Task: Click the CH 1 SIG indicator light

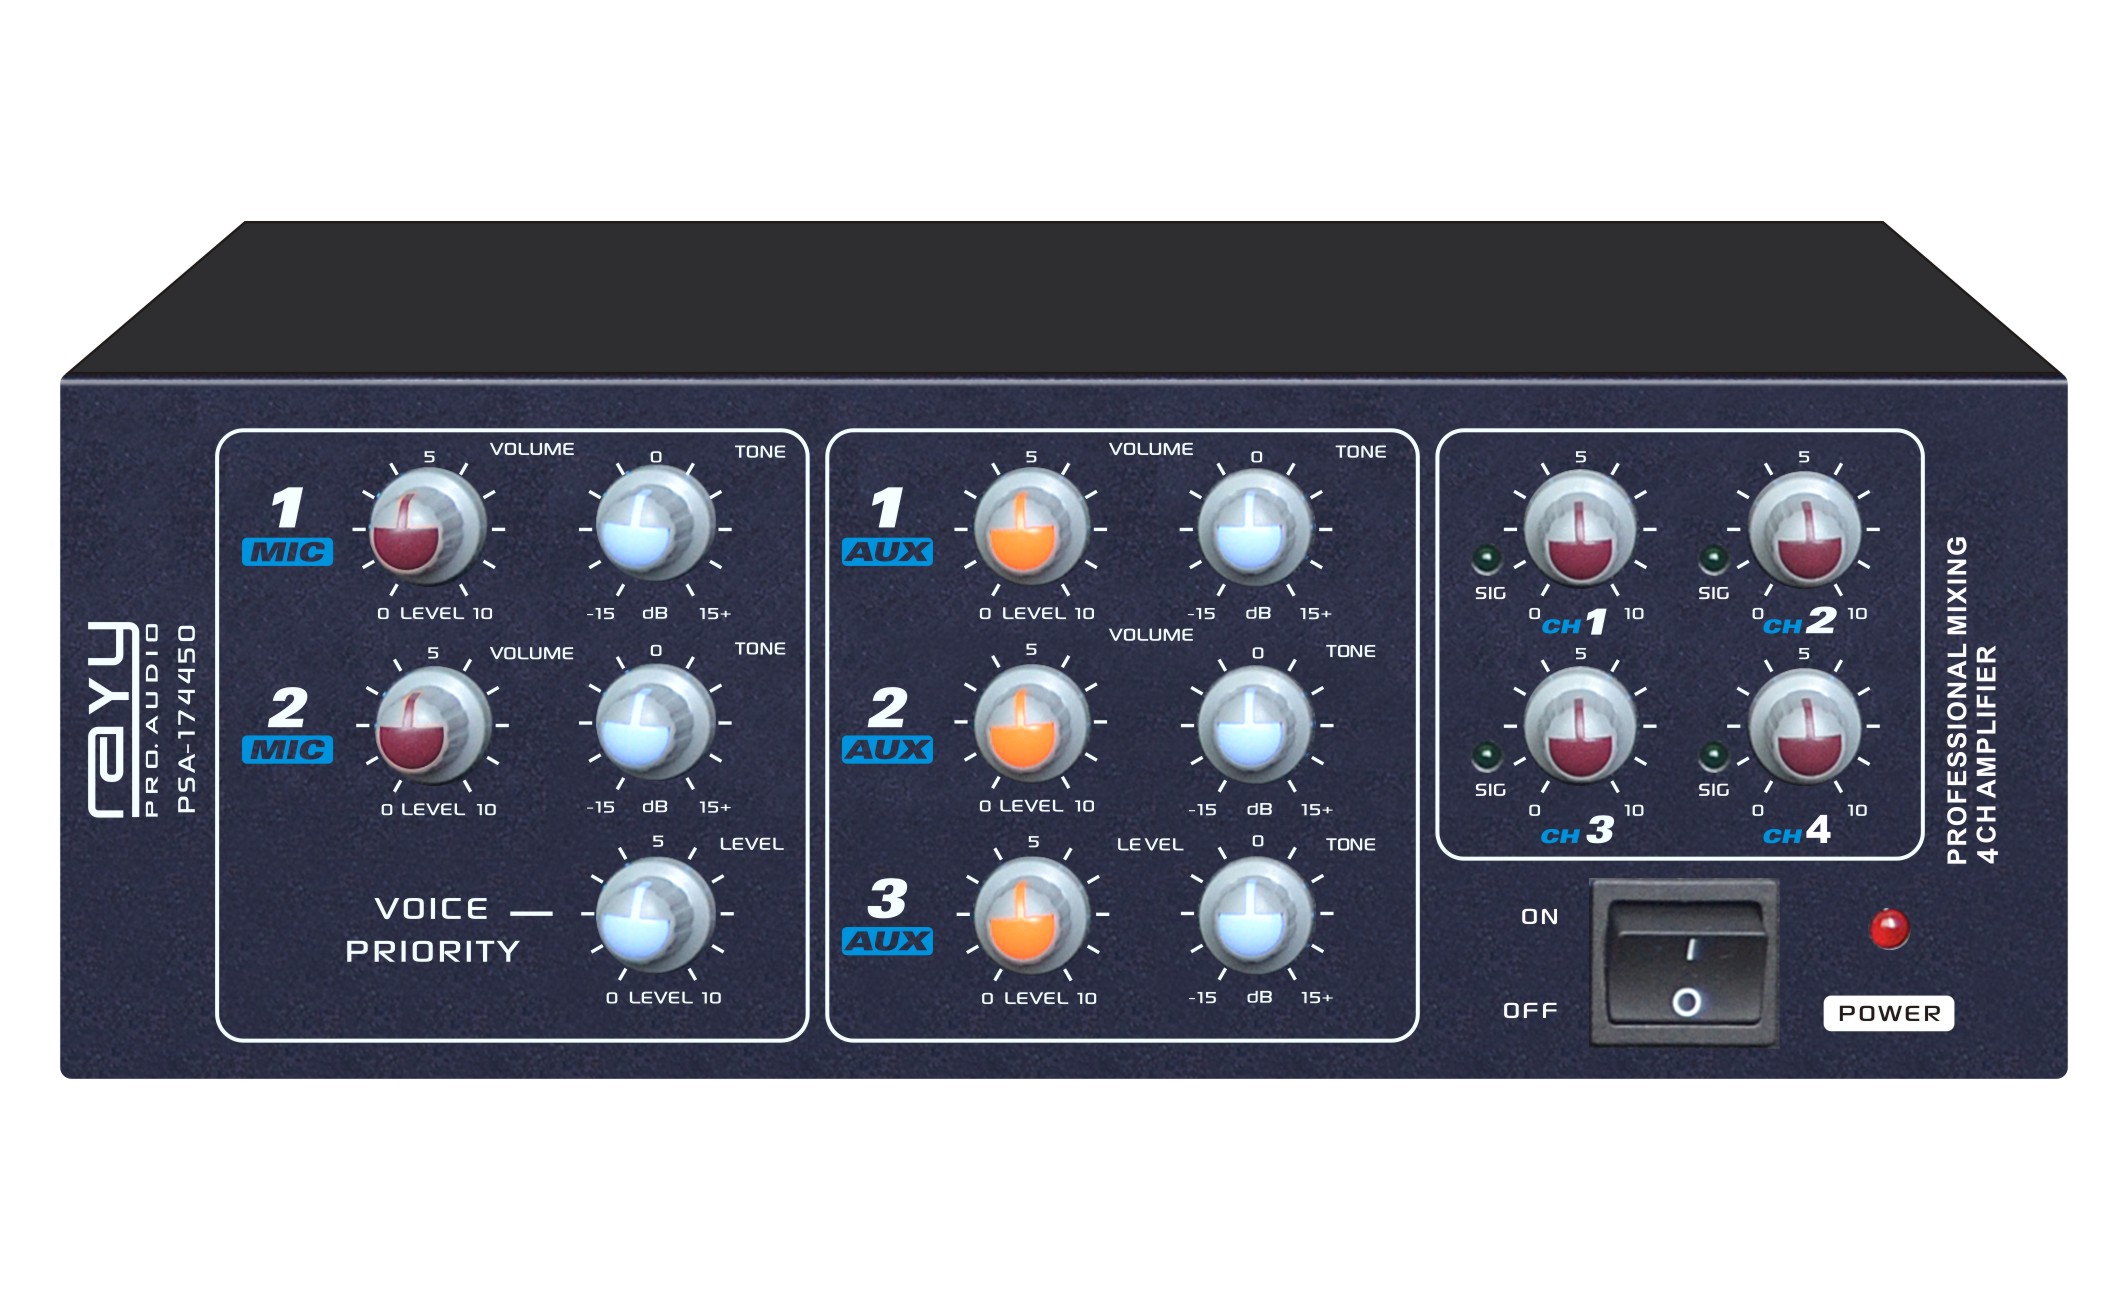Action: point(1487,558)
